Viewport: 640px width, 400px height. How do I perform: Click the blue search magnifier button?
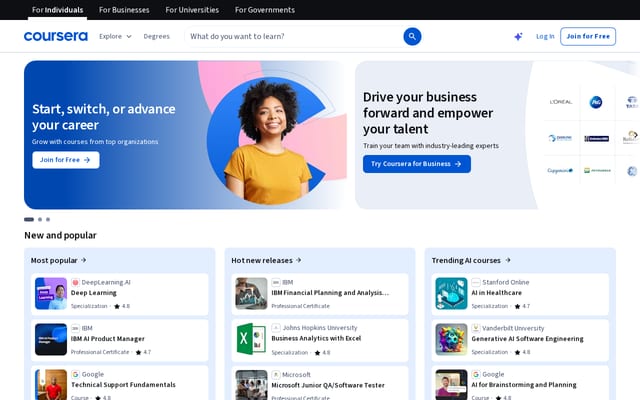pyautogui.click(x=412, y=36)
